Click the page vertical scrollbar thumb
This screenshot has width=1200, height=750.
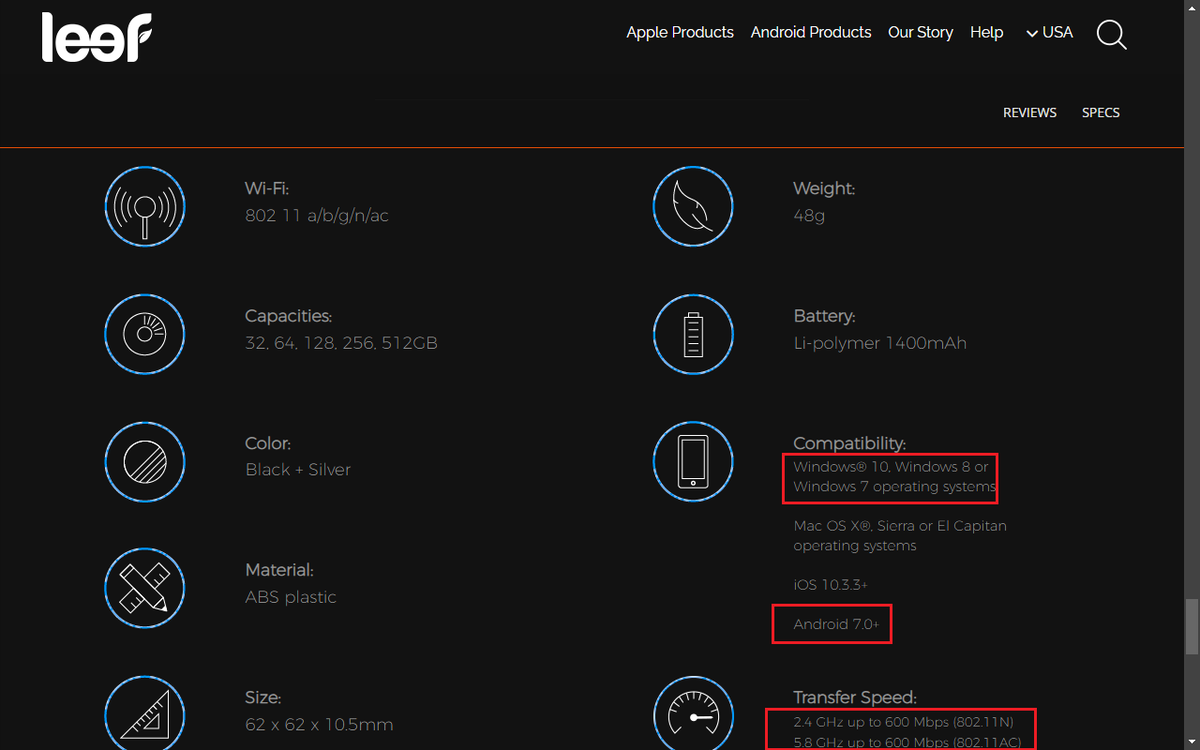pos(1191,626)
